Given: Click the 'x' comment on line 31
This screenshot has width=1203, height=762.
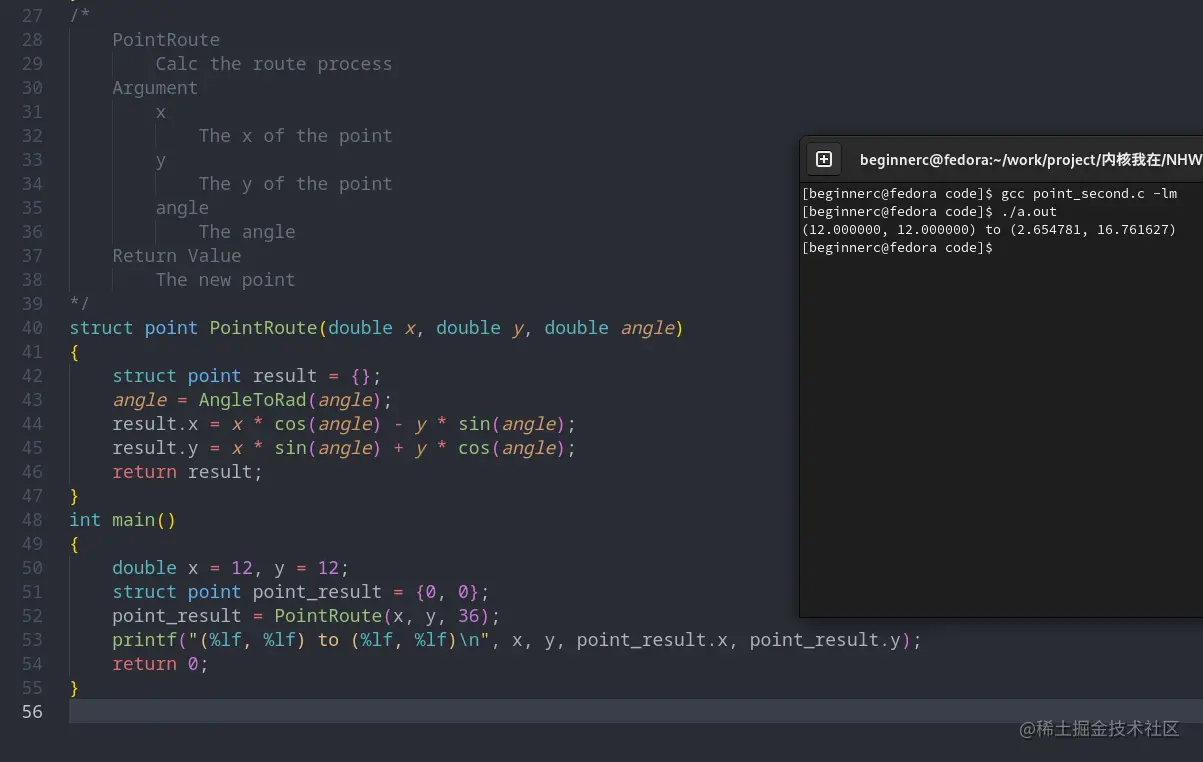Looking at the screenshot, I should point(161,112).
